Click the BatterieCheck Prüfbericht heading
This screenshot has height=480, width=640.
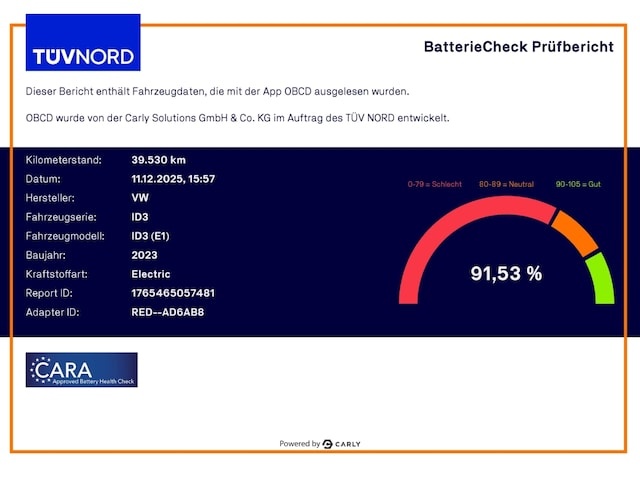point(518,47)
